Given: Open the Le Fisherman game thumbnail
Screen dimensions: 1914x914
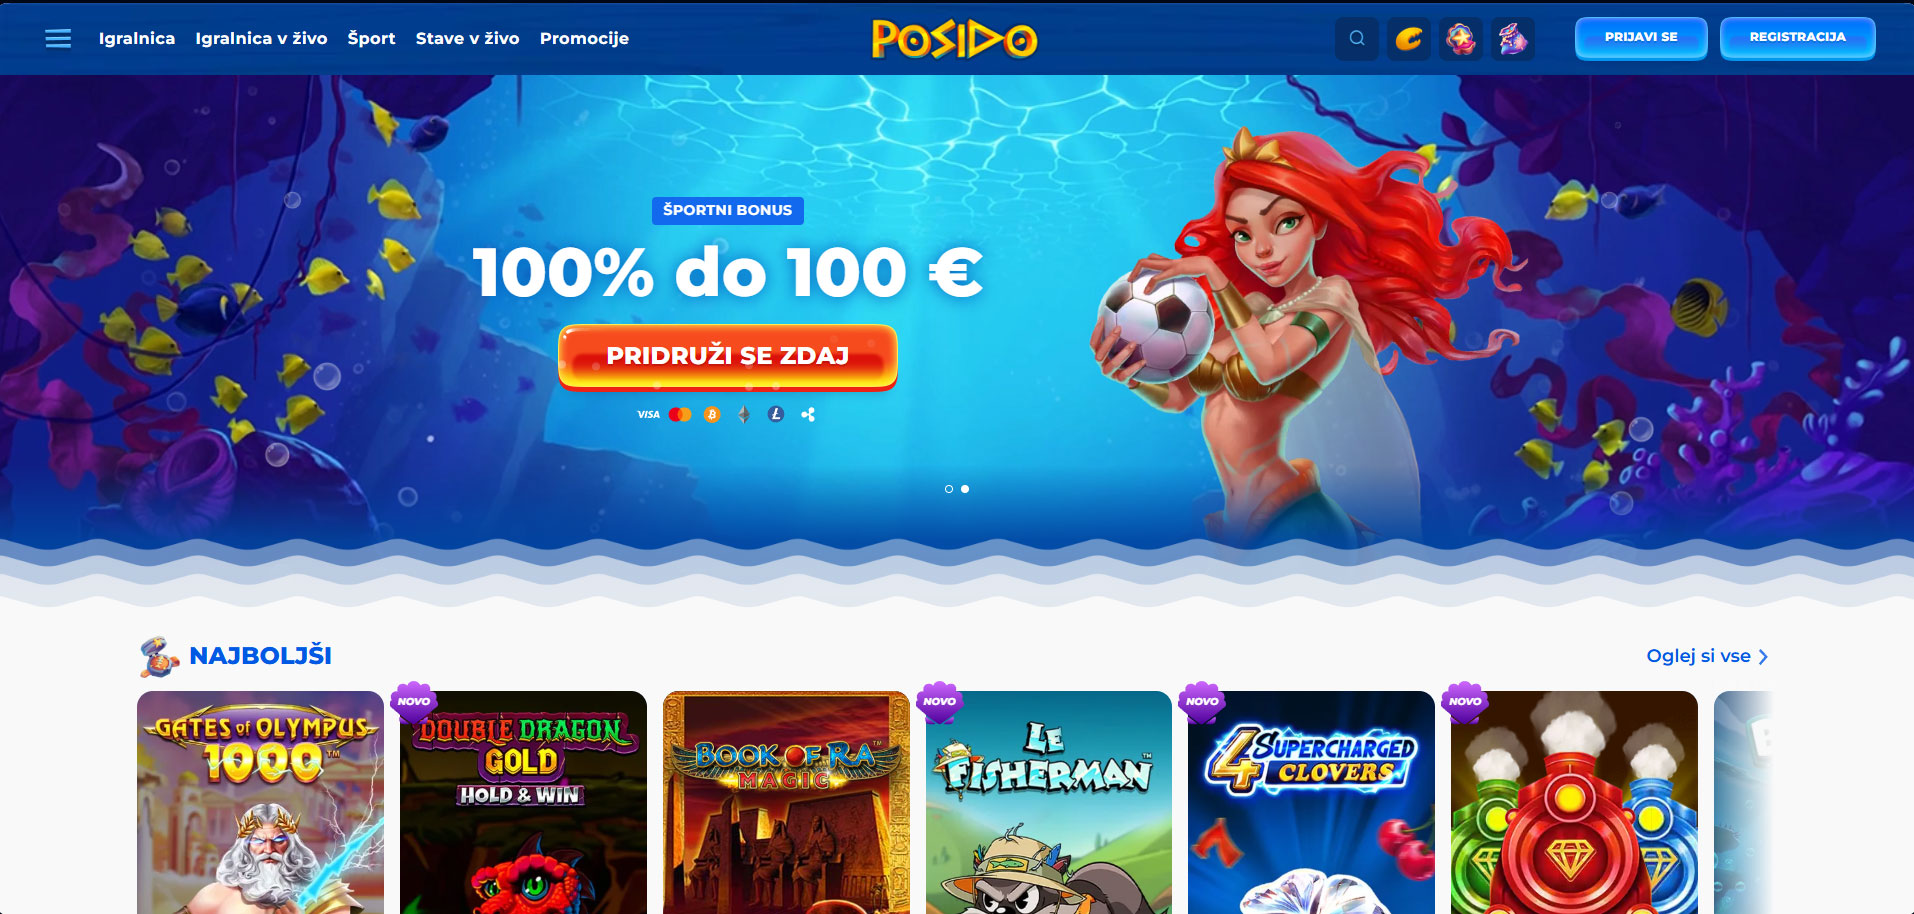Looking at the screenshot, I should coord(1048,802).
